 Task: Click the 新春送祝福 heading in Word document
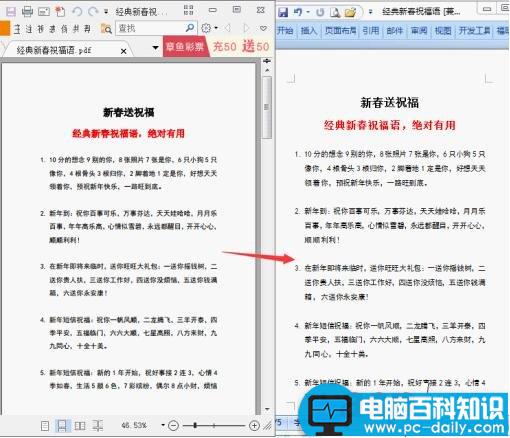(x=389, y=103)
